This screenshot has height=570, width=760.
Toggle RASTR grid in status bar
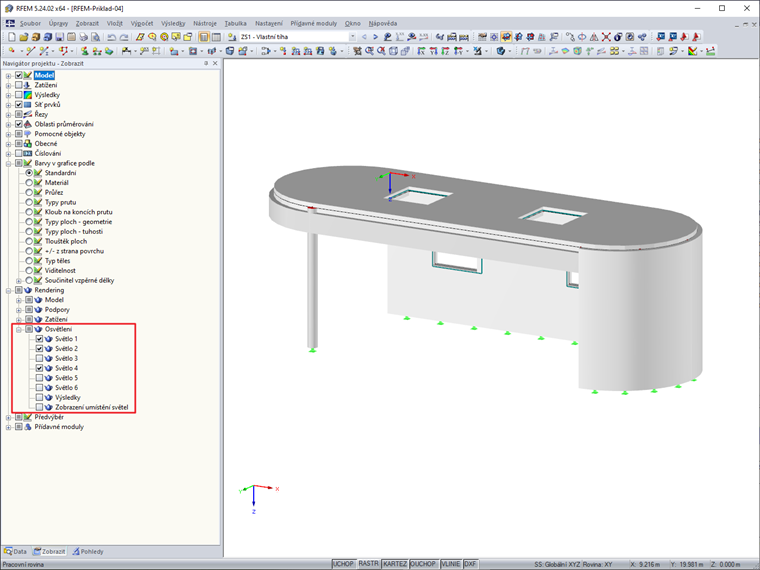click(x=368, y=564)
